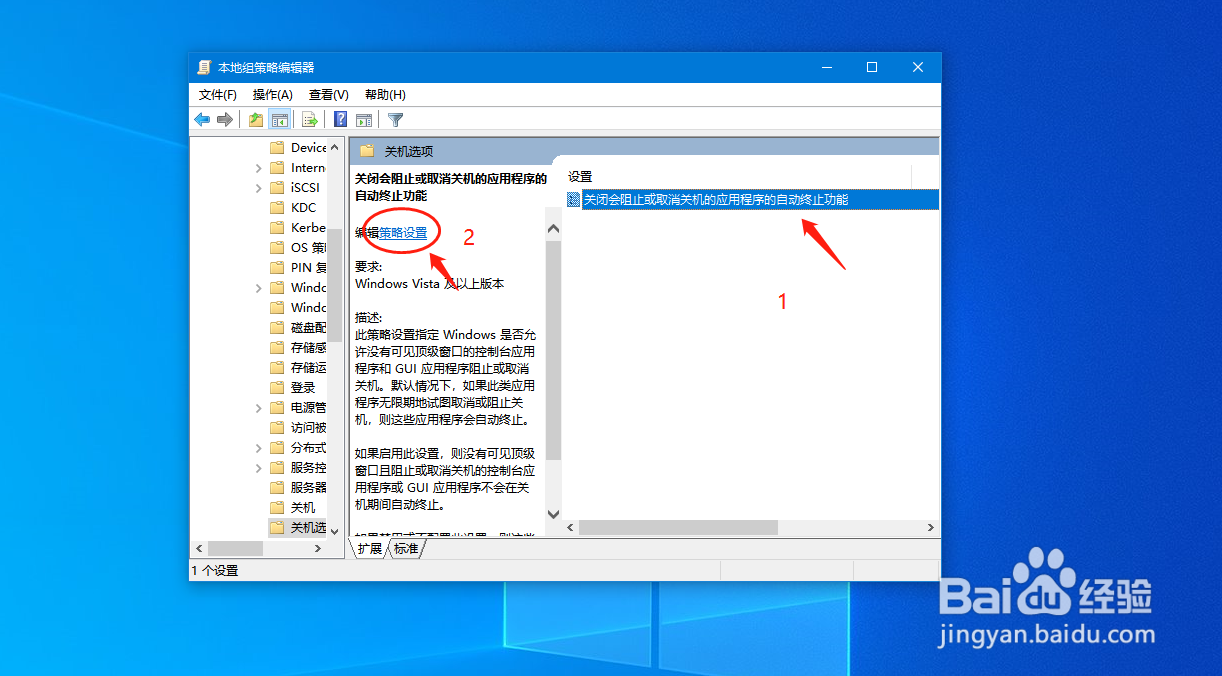Select the 存储感 tree item
Image resolution: width=1222 pixels, height=676 pixels.
(308, 348)
